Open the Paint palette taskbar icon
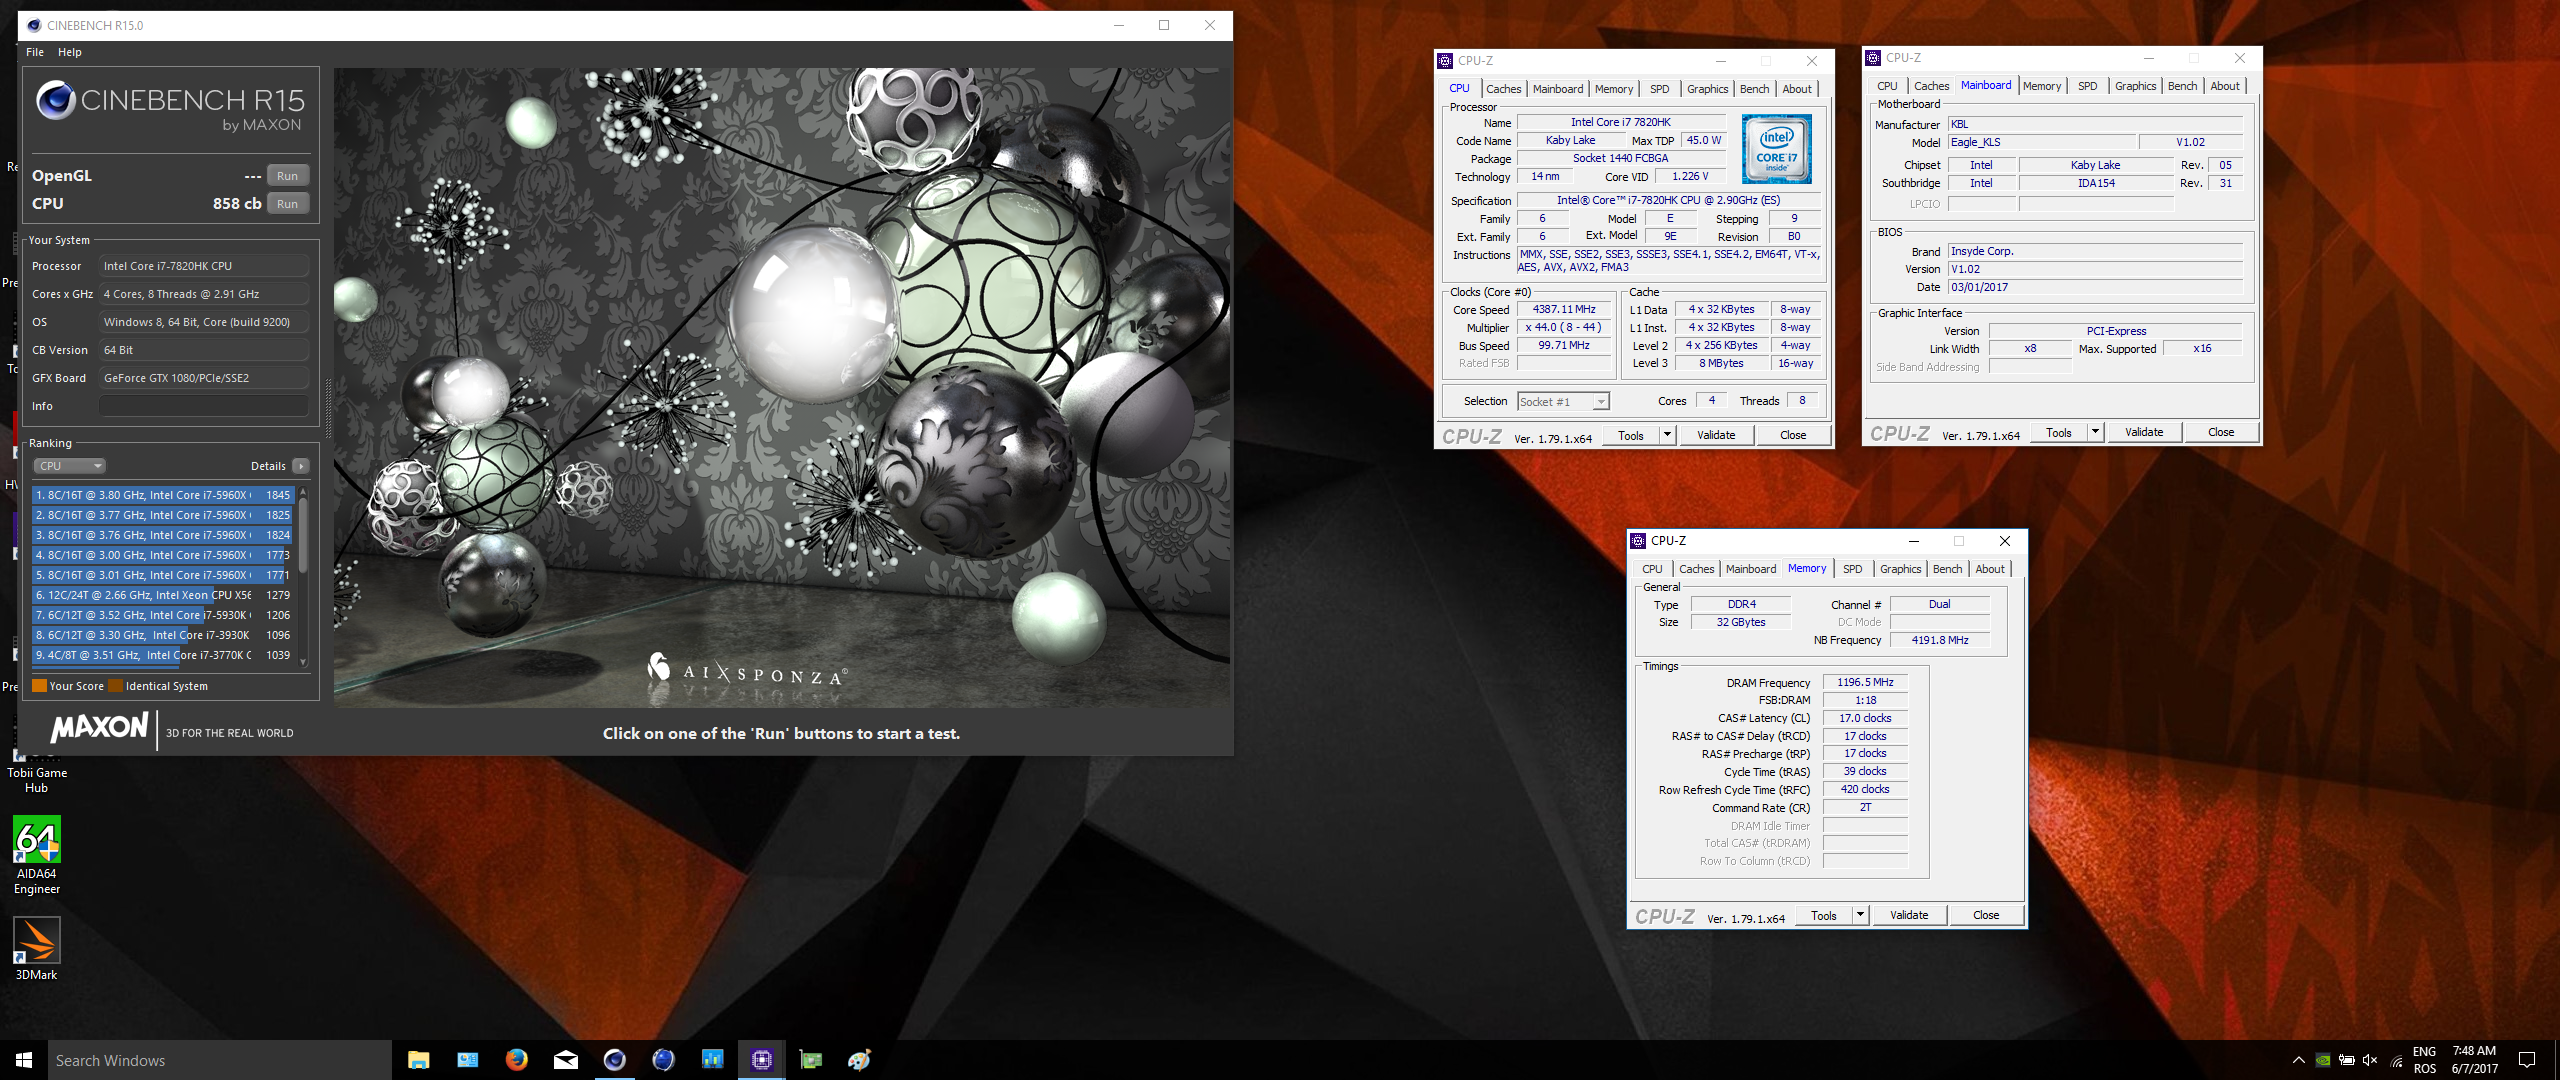Screen dimensions: 2560x1080 coord(860,1060)
